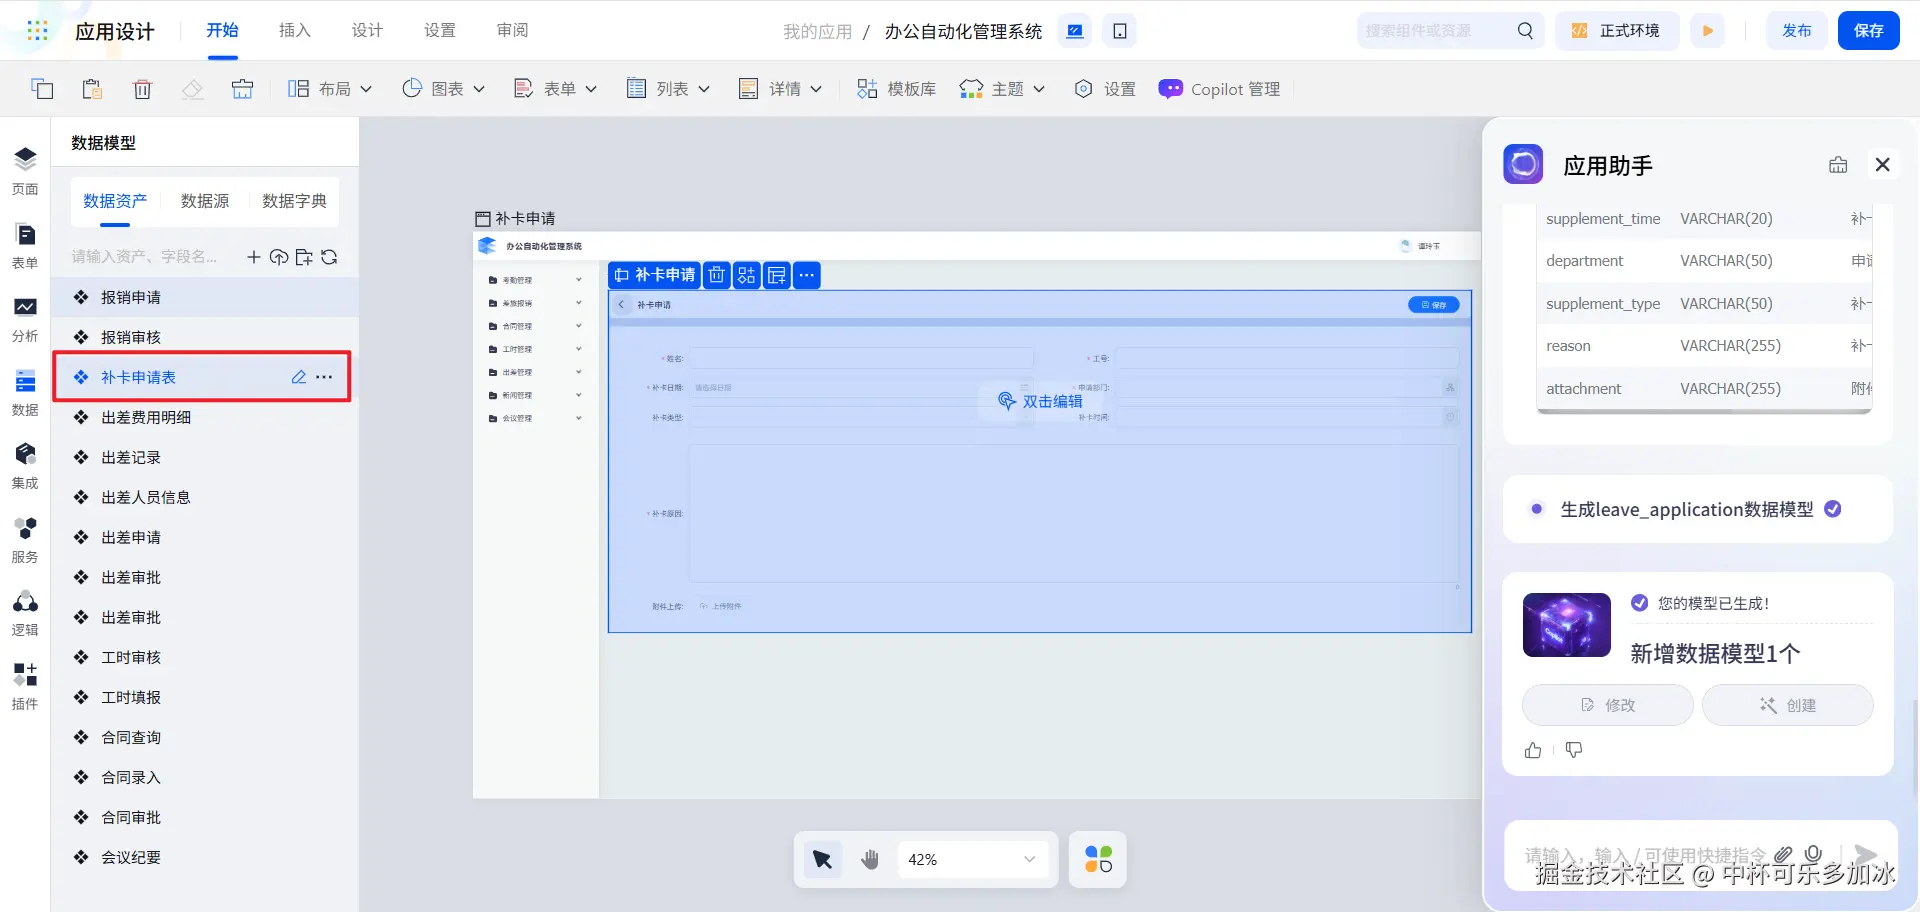
Task: Open Copilot 管理
Action: coord(1219,89)
